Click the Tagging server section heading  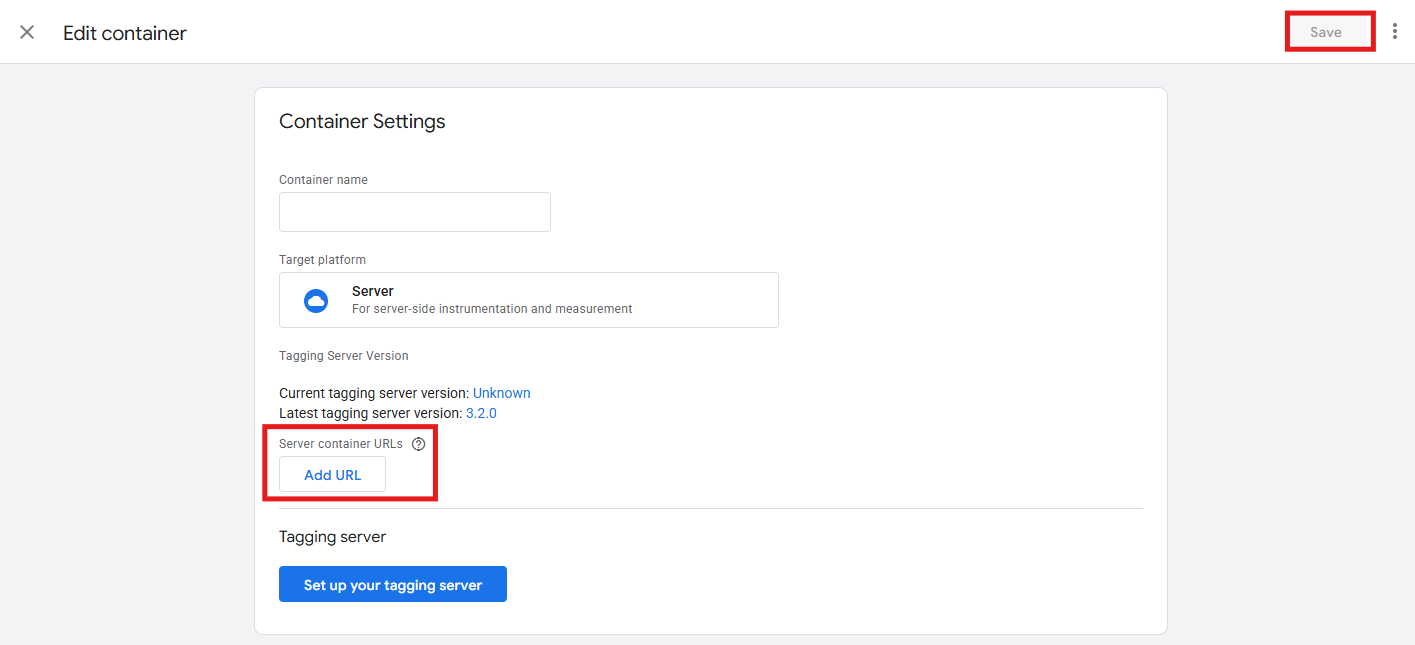pos(333,537)
